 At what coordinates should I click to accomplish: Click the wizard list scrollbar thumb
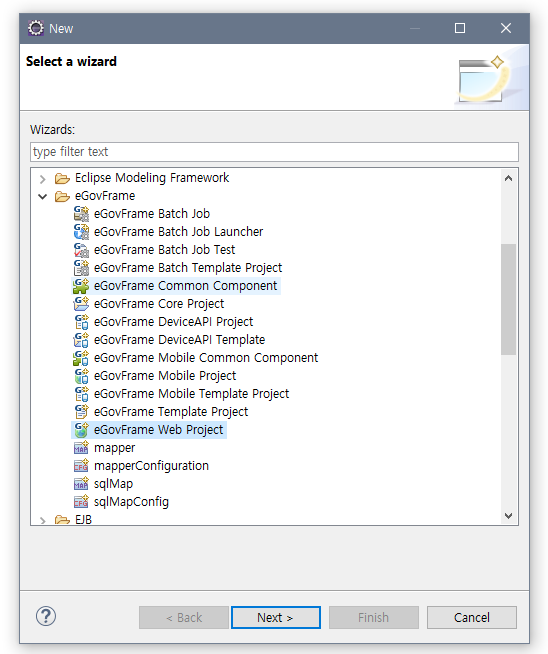pyautogui.click(x=508, y=299)
